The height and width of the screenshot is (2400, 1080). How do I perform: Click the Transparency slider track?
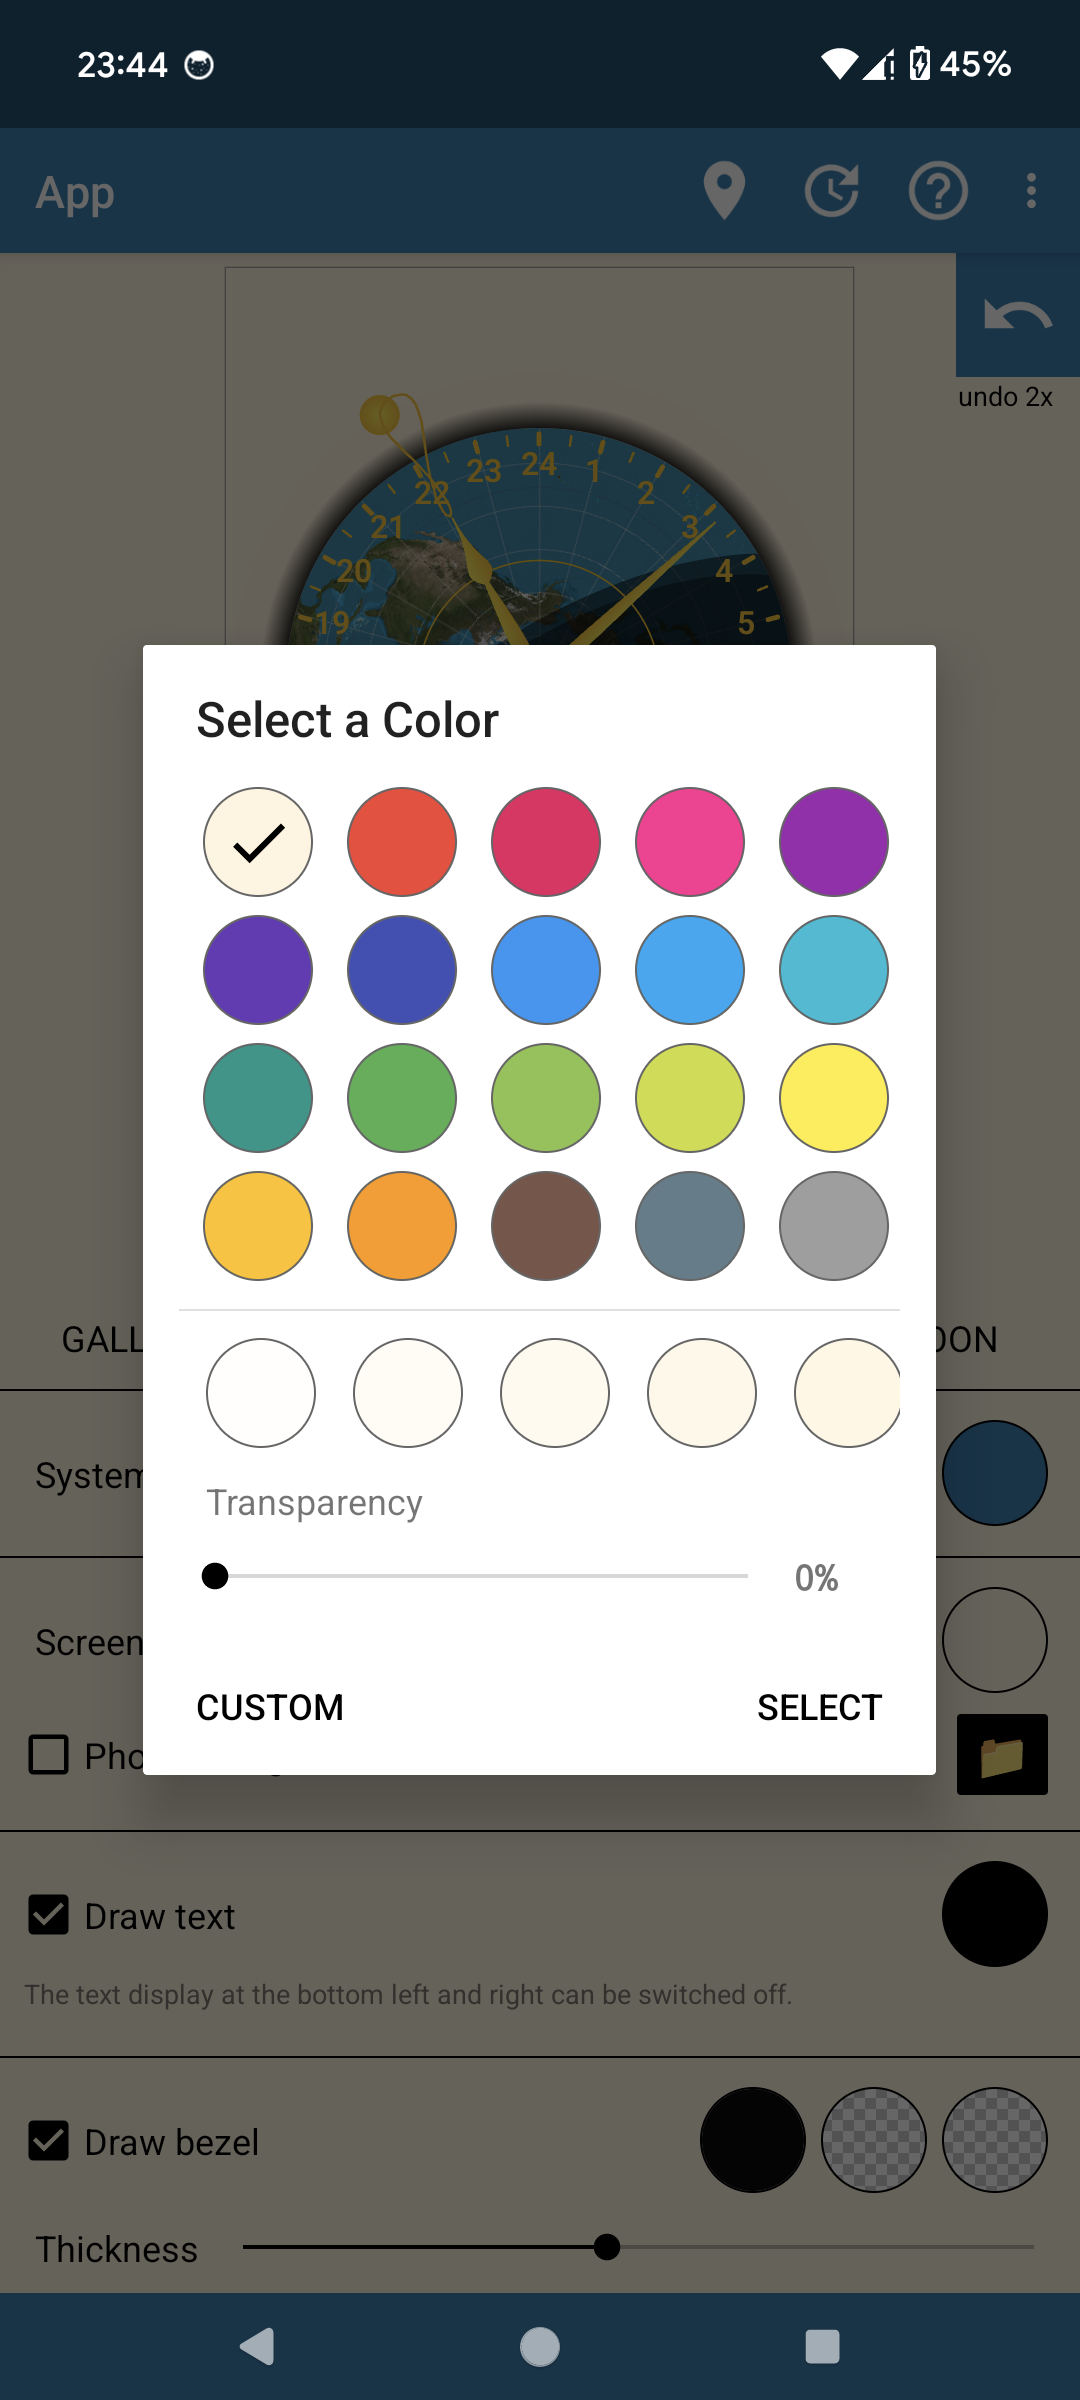[x=480, y=1576]
